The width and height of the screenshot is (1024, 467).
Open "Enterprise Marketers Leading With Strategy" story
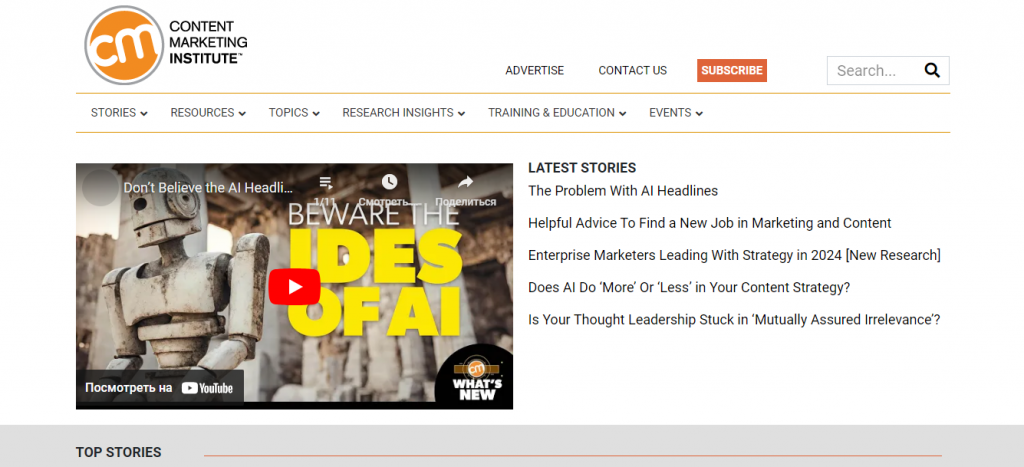pos(734,255)
